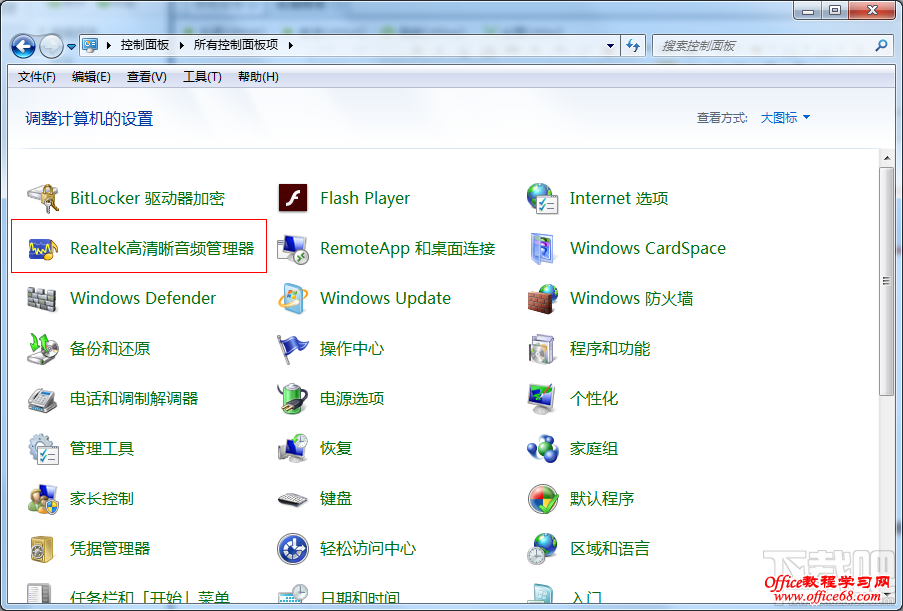Click the vertical scrollbar thumb
The image size is (903, 611).
(x=886, y=282)
